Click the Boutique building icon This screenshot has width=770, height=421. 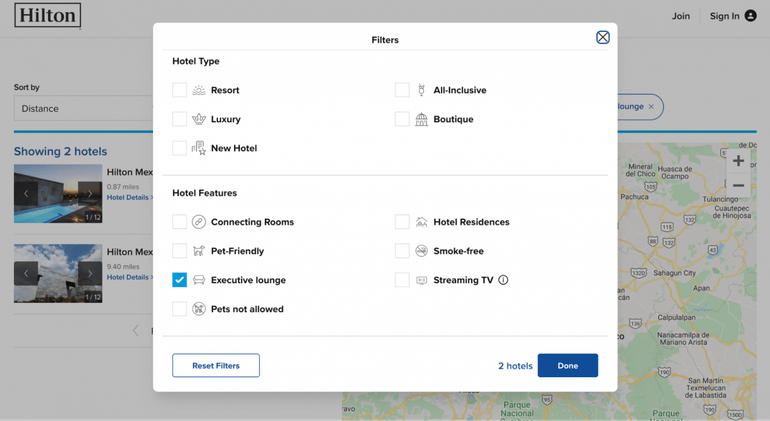[x=421, y=119]
